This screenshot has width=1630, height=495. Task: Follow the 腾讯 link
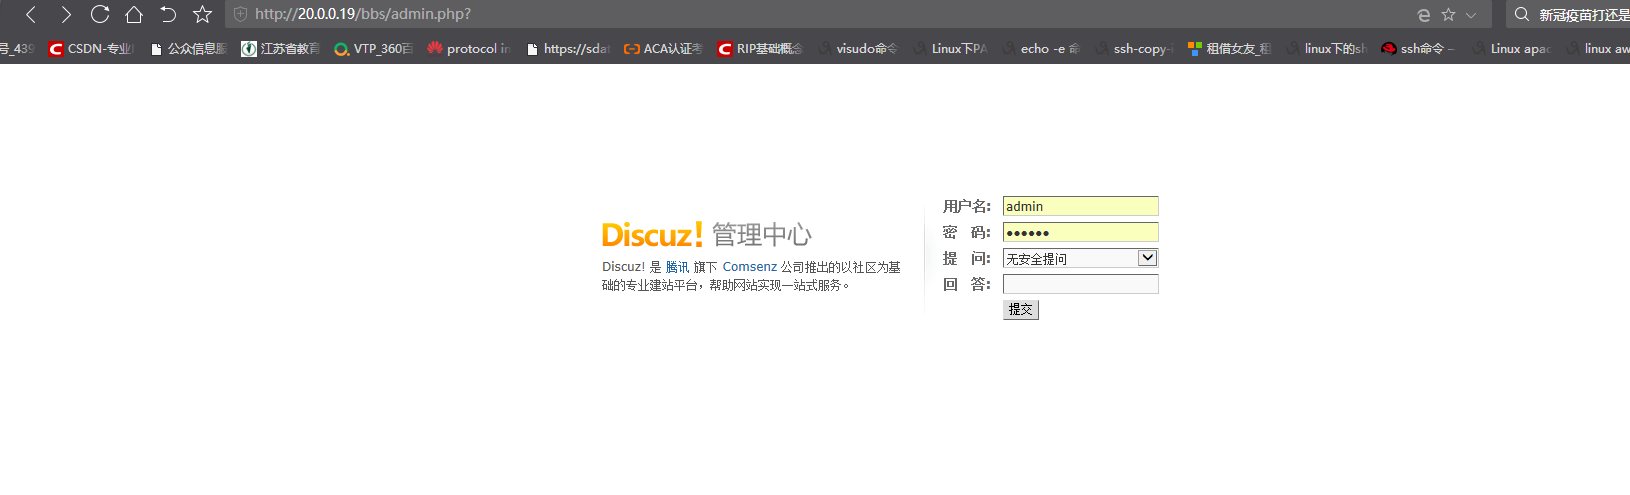point(677,267)
